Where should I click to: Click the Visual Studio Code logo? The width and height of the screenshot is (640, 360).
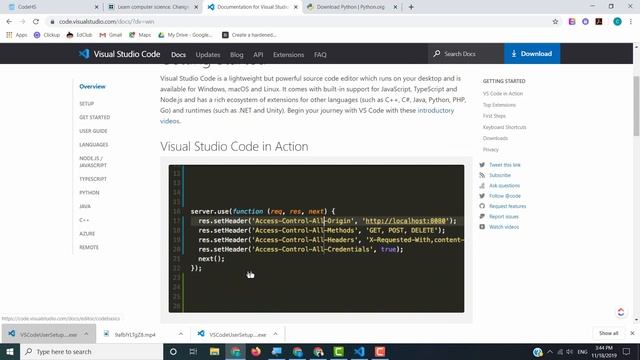119,54
